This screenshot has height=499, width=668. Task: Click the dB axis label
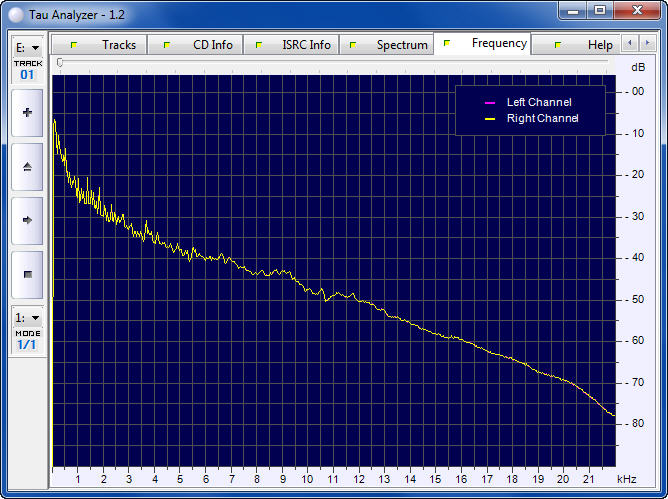pos(638,67)
